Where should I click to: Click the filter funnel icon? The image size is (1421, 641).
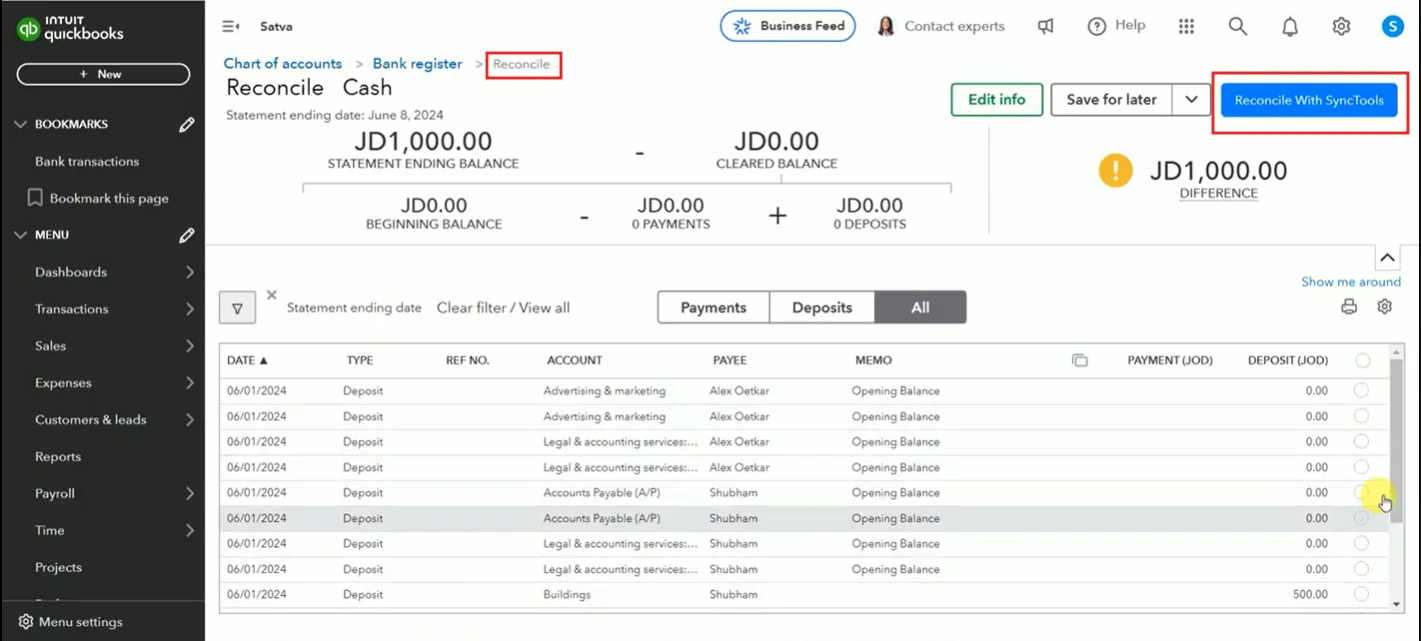tap(237, 308)
